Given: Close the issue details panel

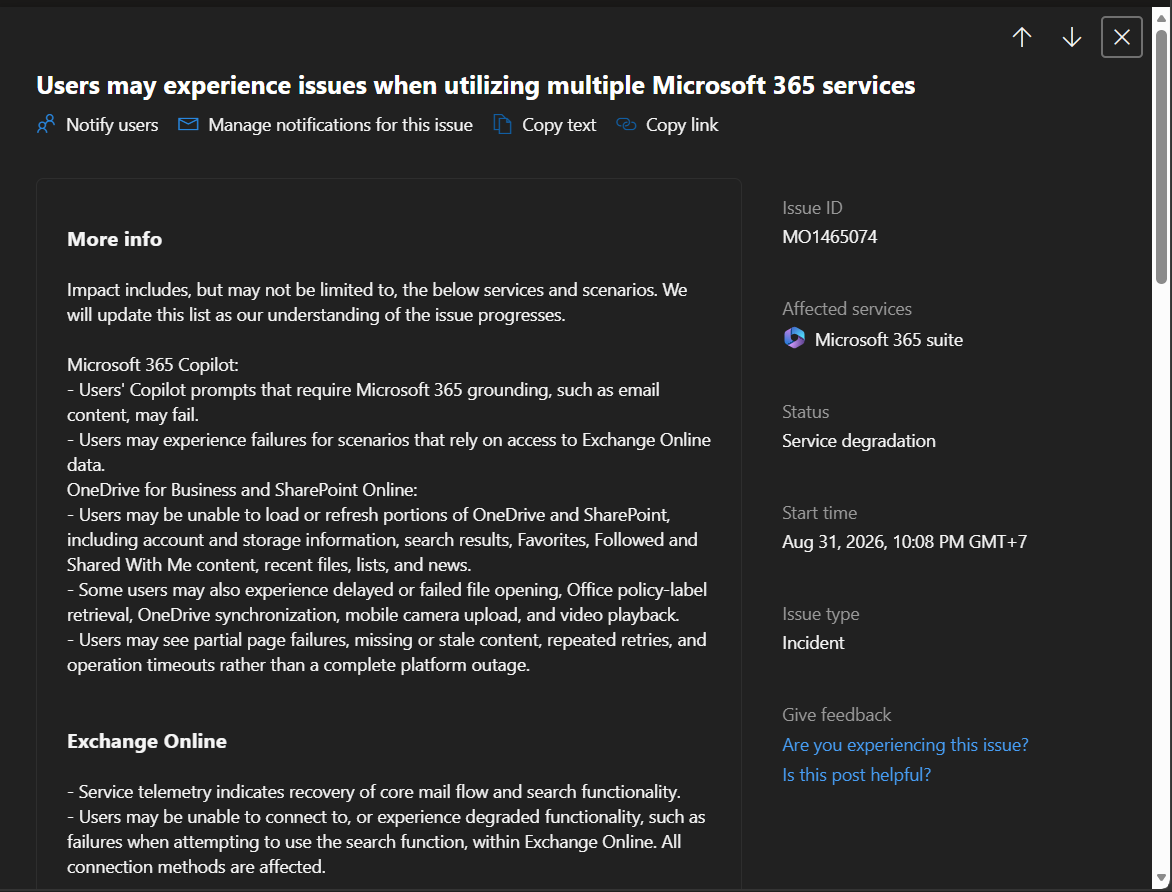Looking at the screenshot, I should (1121, 37).
